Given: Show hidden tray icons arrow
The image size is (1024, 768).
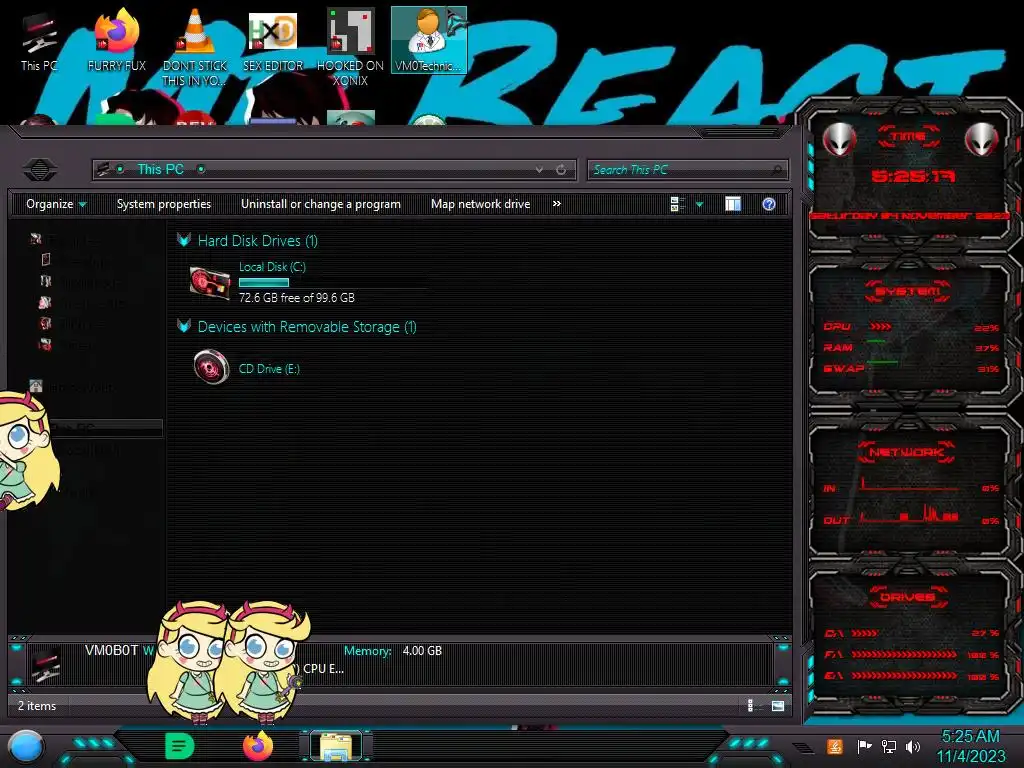Looking at the screenshot, I should (x=803, y=747).
